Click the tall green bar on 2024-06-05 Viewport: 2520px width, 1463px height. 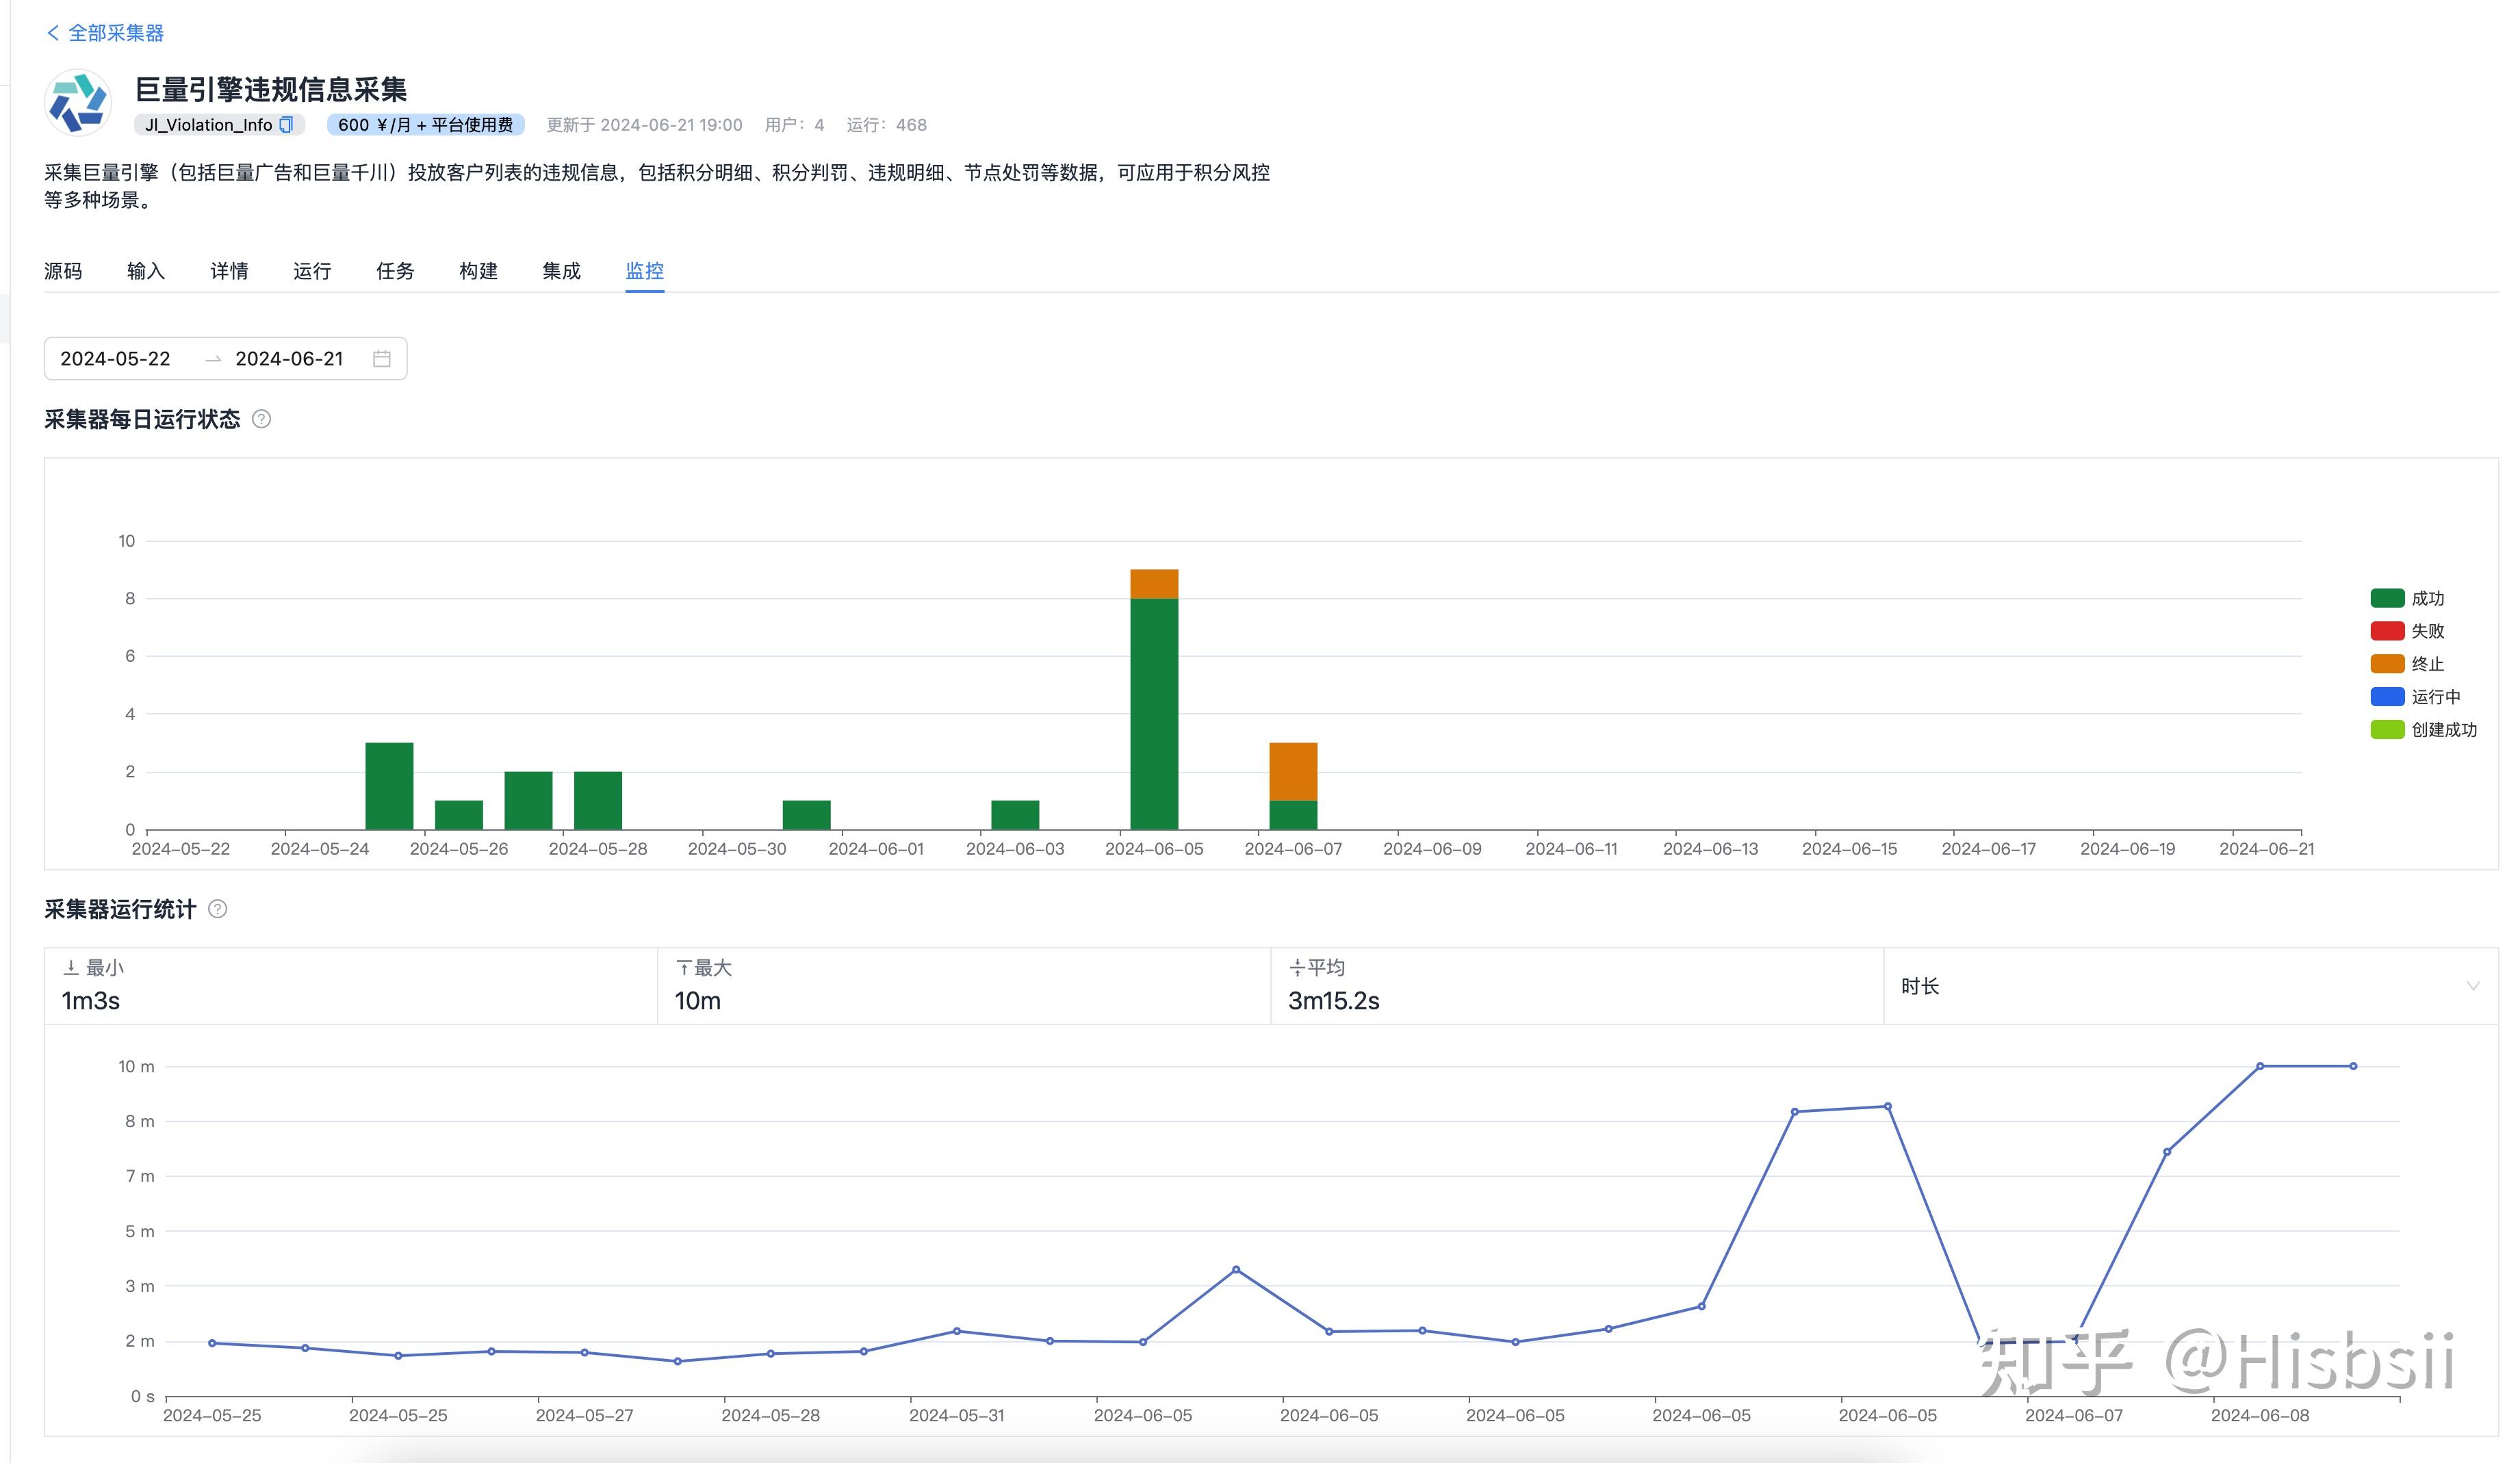tap(1154, 715)
